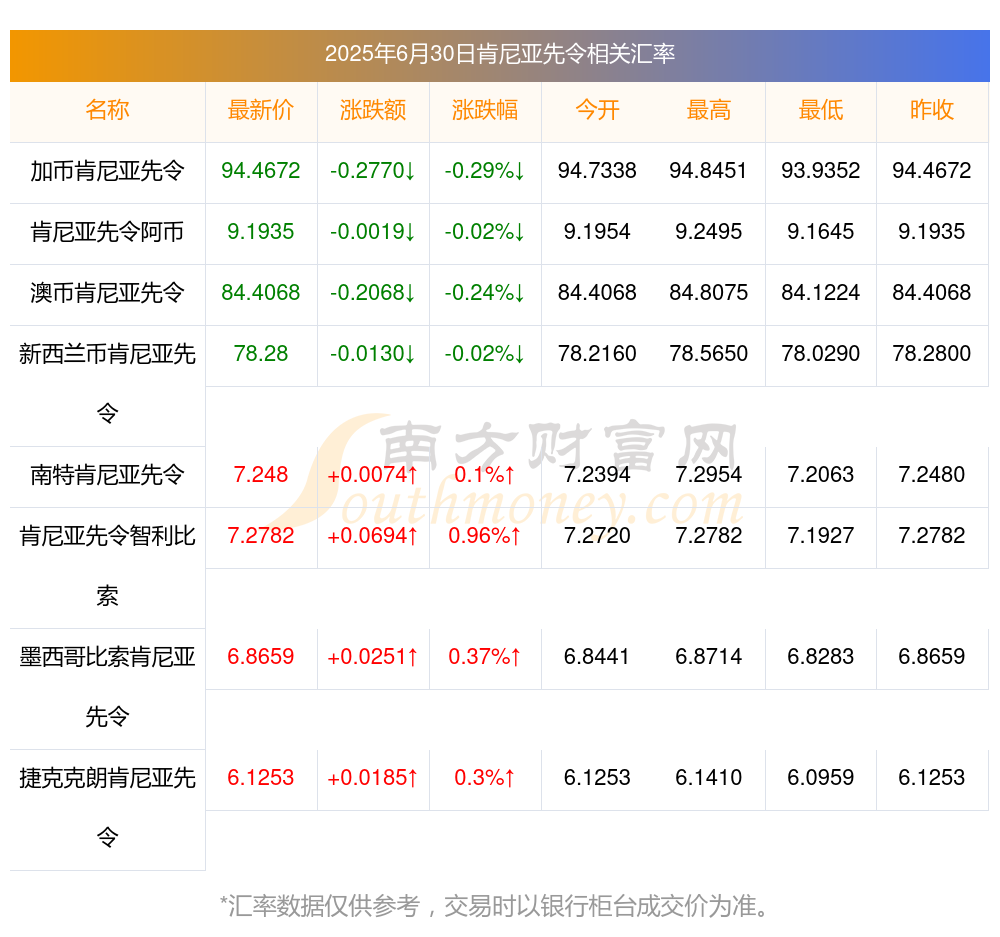Select the percentage -0.24%↓
Image resolution: width=1000 pixels, height=937 pixels.
coord(485,293)
